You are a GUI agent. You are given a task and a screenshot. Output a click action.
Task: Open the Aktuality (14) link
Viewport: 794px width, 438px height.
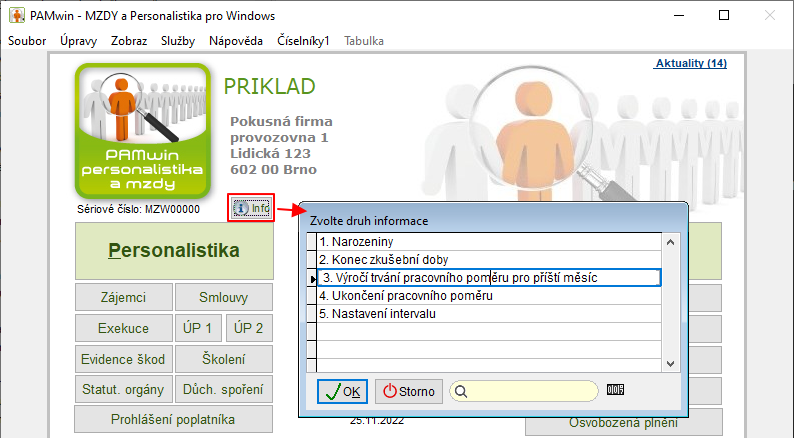[690, 63]
